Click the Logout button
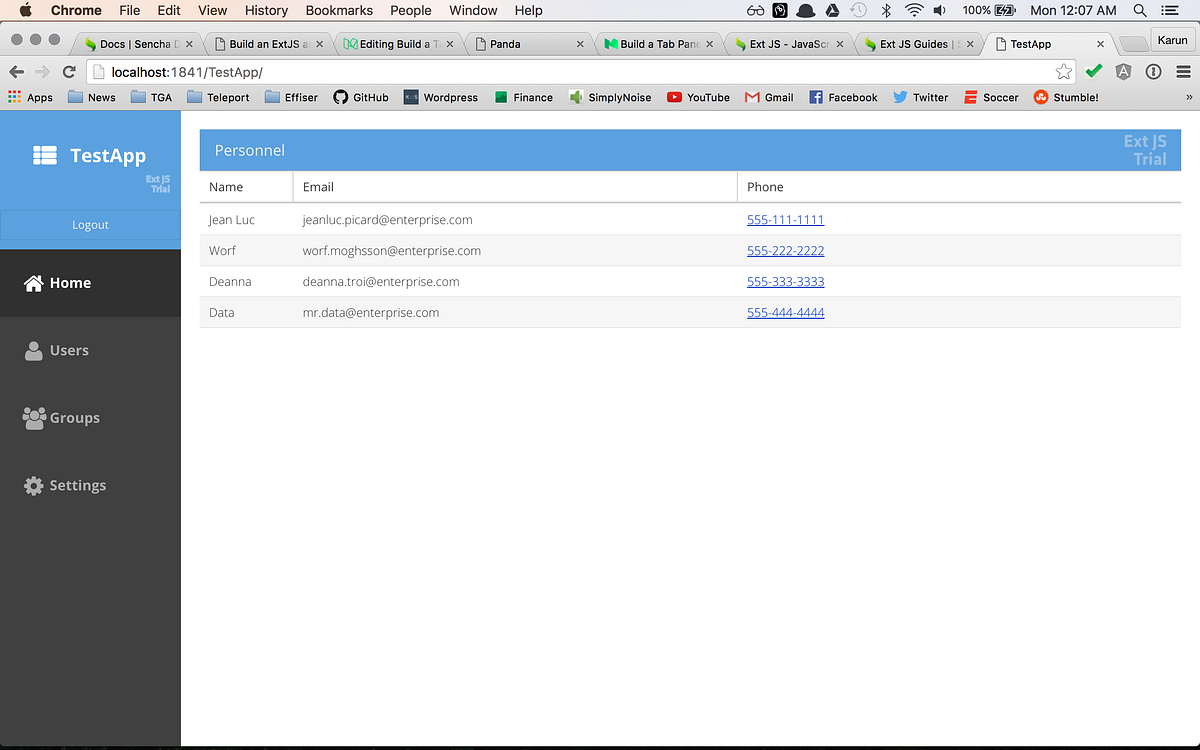 [x=90, y=225]
